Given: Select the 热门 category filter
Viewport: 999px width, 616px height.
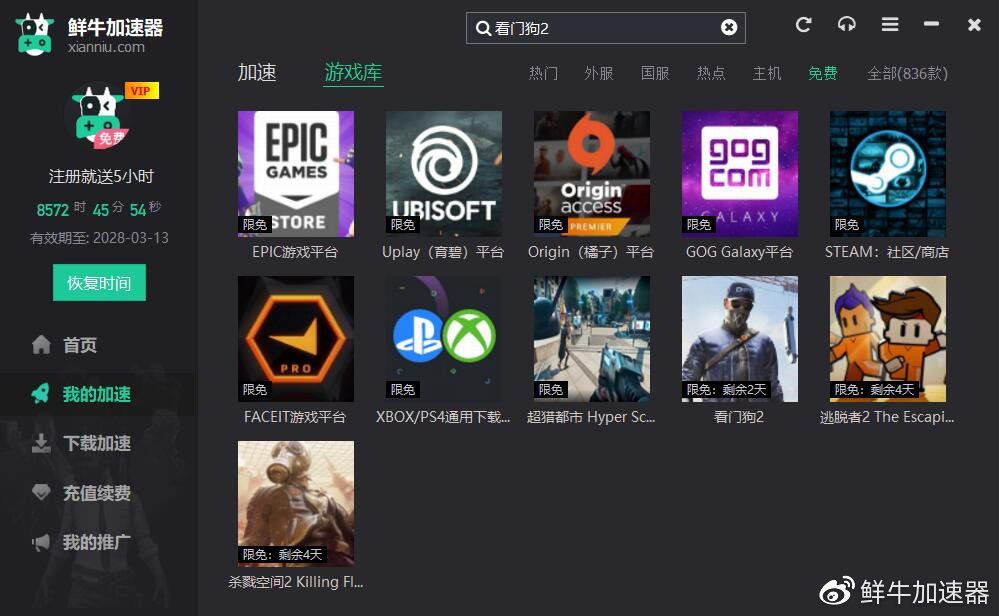Looking at the screenshot, I should coord(543,73).
